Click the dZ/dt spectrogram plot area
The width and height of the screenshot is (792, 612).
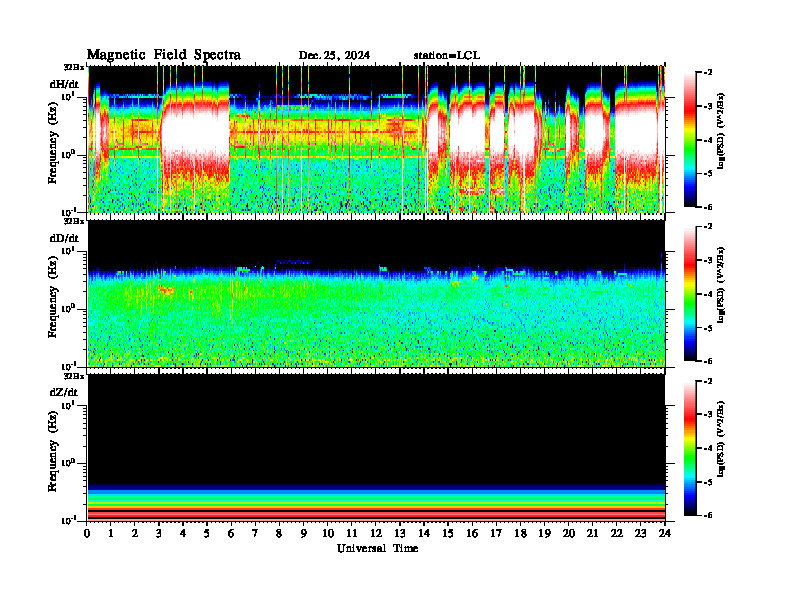click(376, 447)
